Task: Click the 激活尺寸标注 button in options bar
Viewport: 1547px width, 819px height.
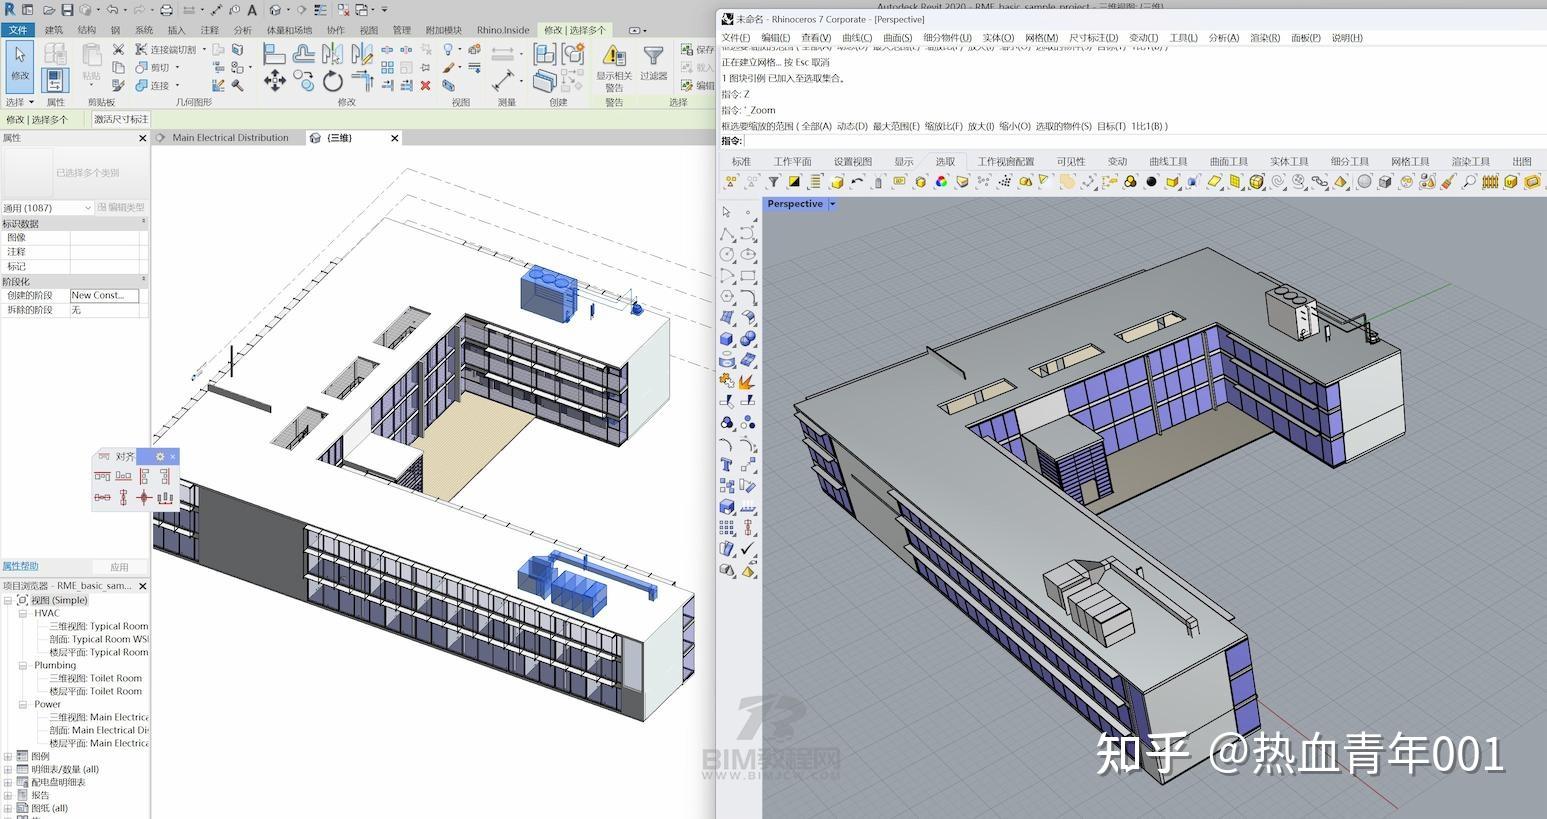Action: pos(121,119)
